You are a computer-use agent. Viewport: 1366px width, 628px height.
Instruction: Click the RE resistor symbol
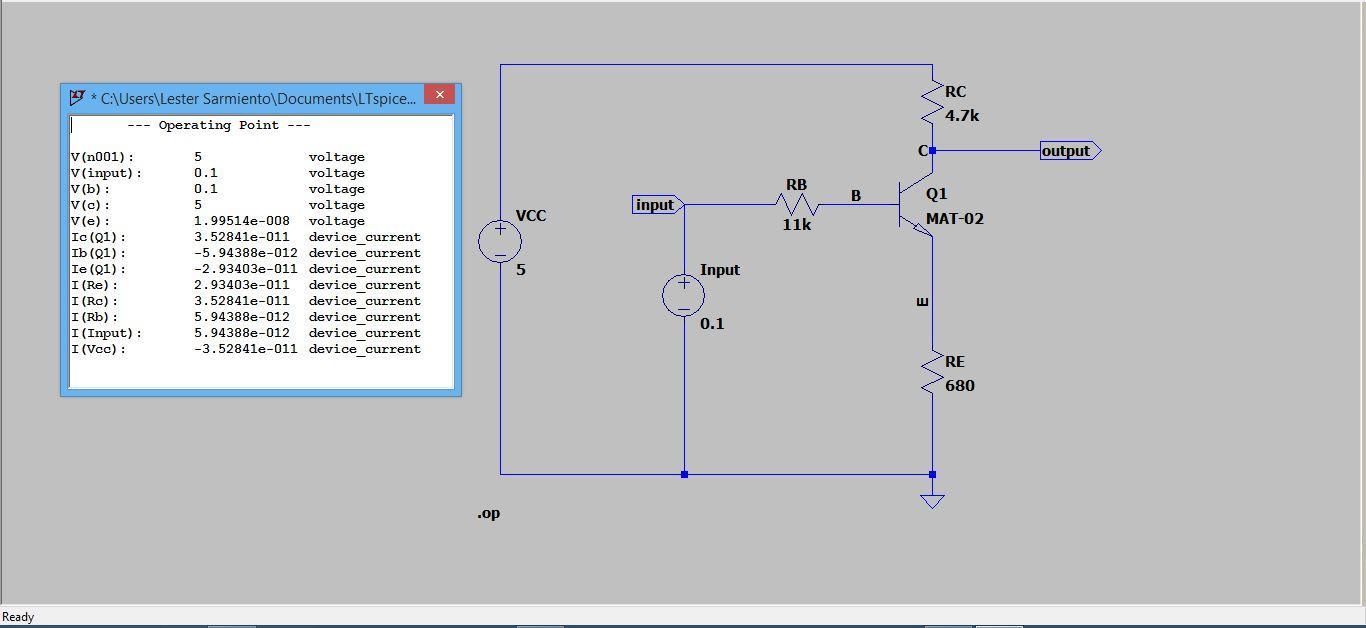click(x=932, y=373)
